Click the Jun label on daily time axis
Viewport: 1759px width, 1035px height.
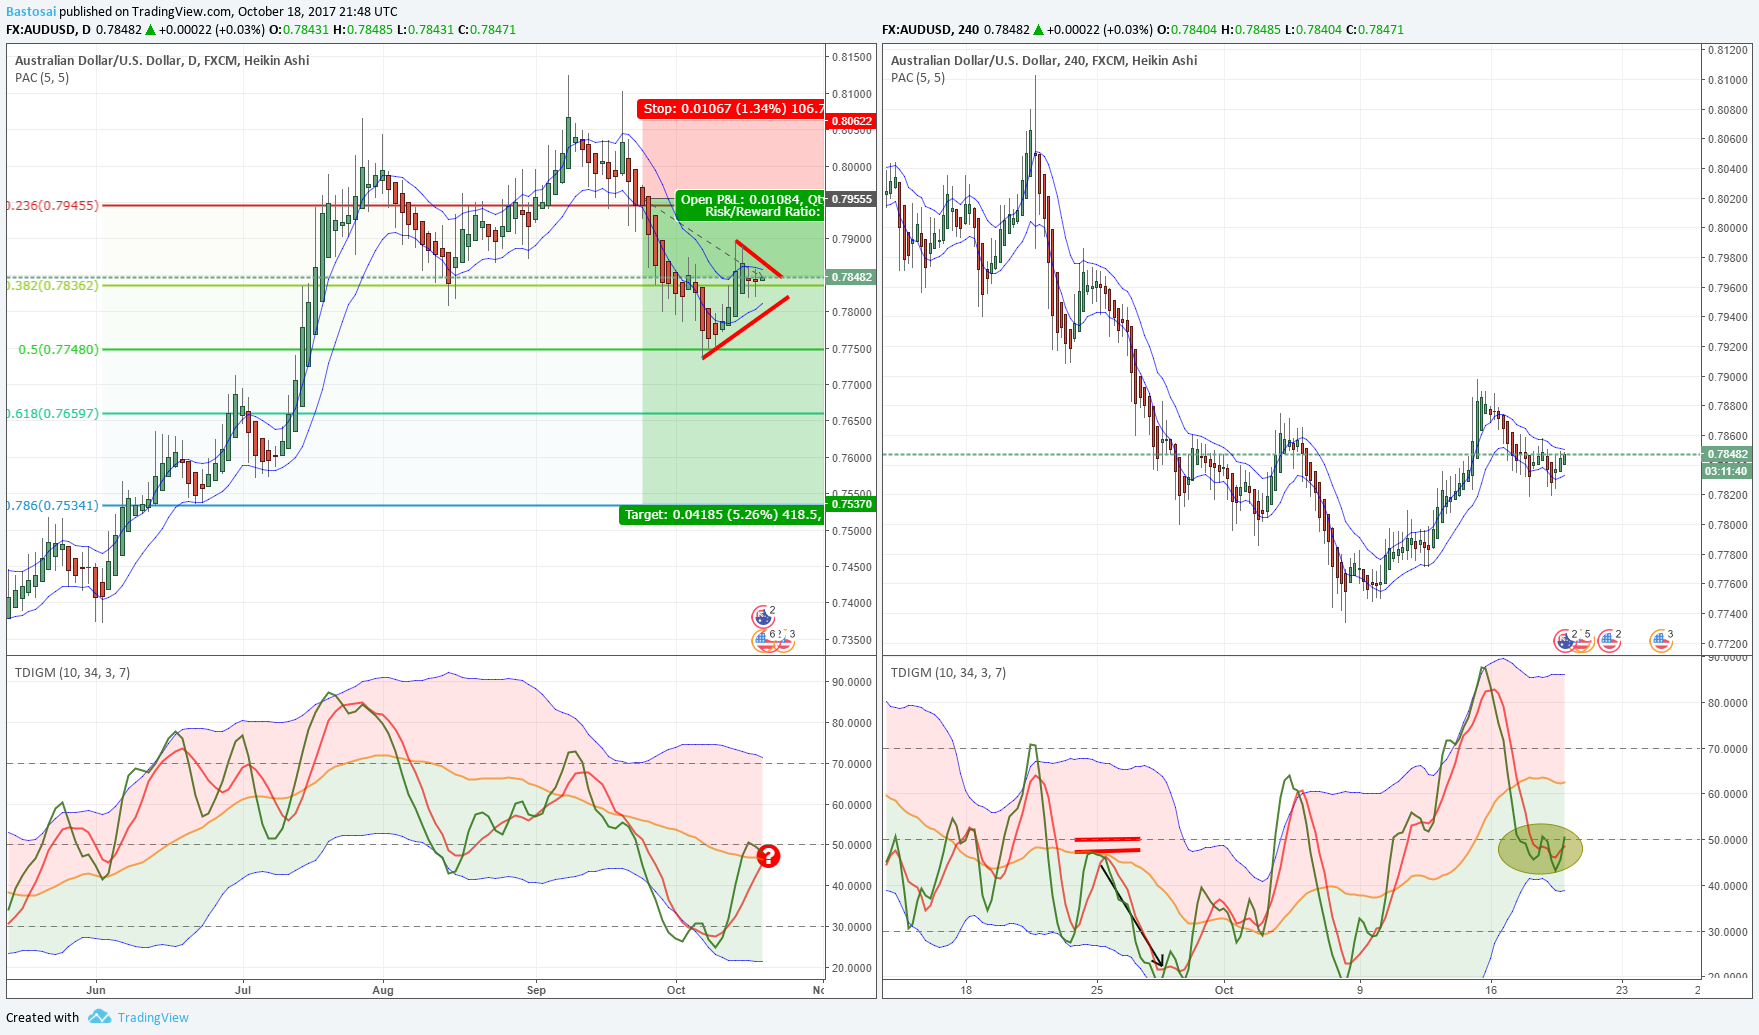96,990
